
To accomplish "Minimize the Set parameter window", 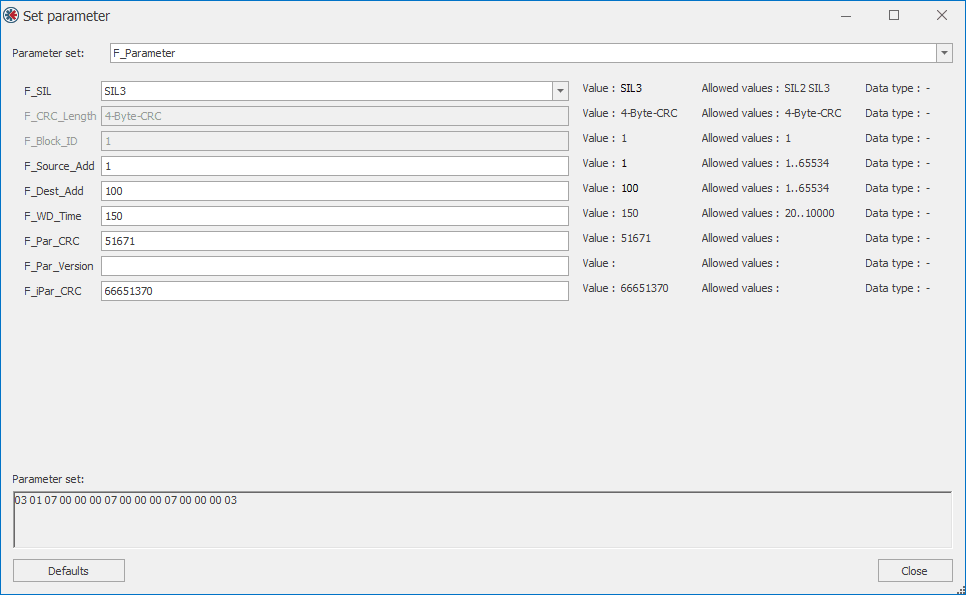I will pyautogui.click(x=846, y=15).
